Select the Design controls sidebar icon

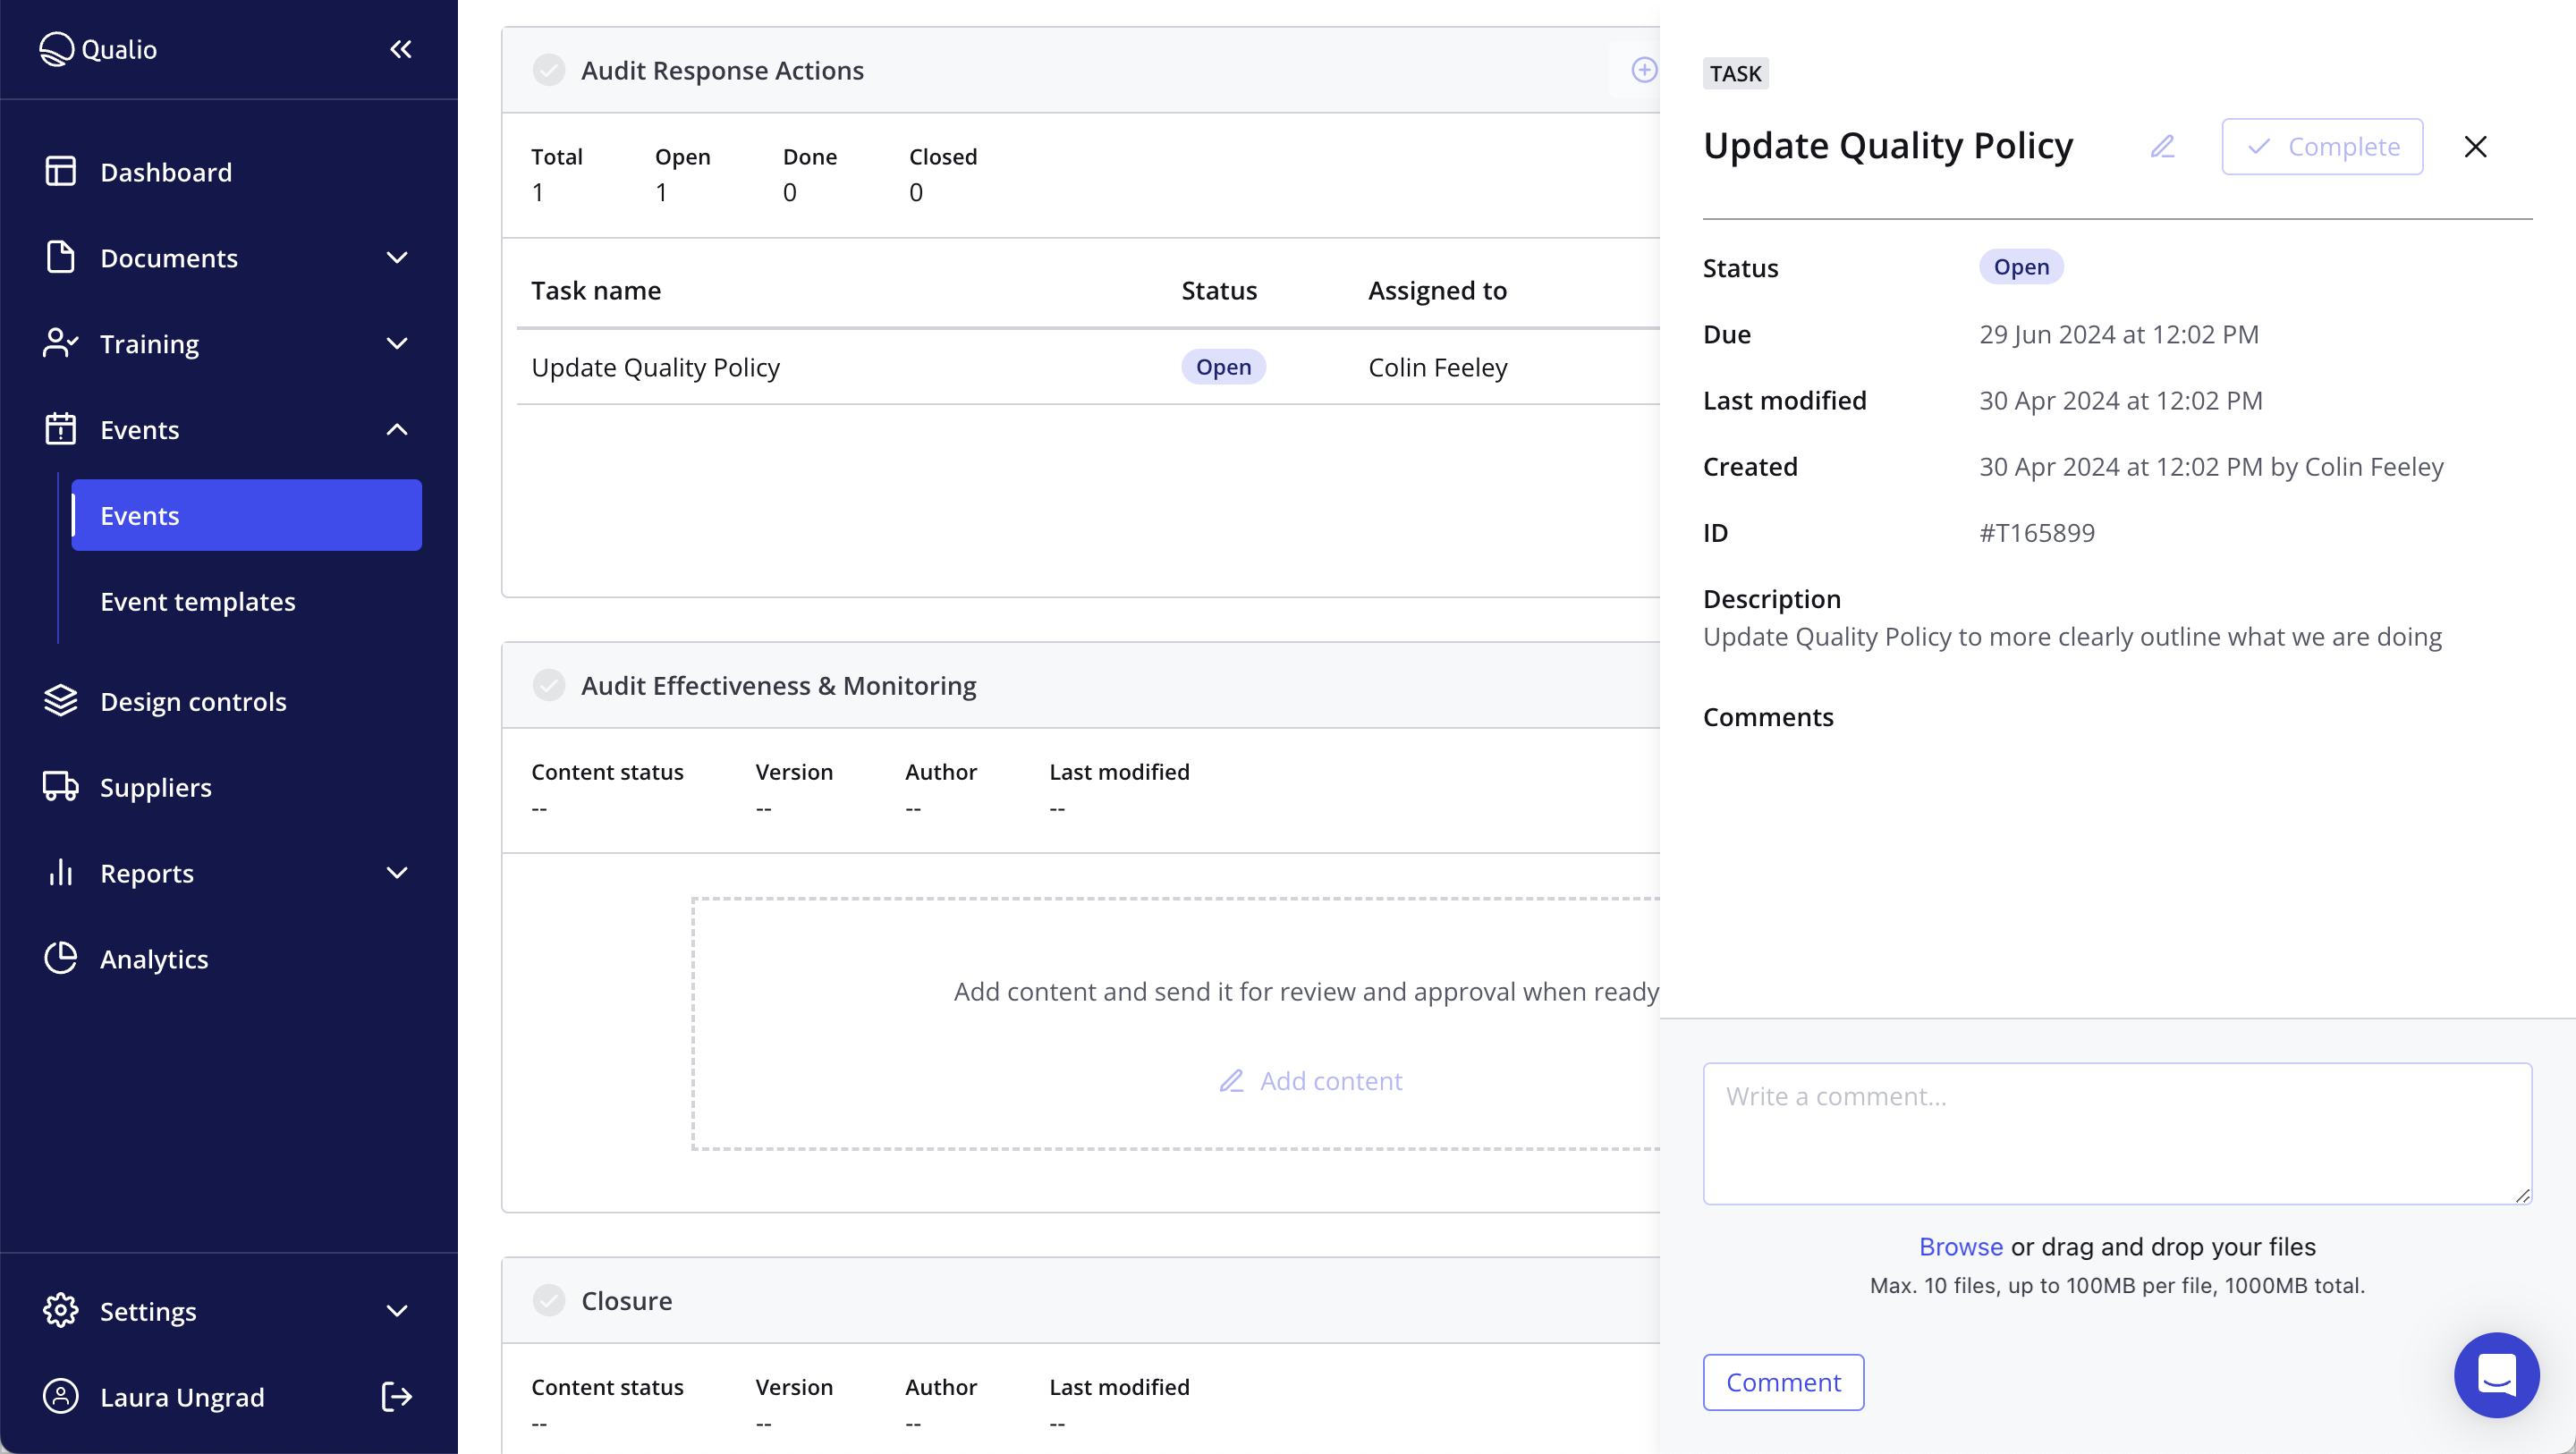pos(59,700)
